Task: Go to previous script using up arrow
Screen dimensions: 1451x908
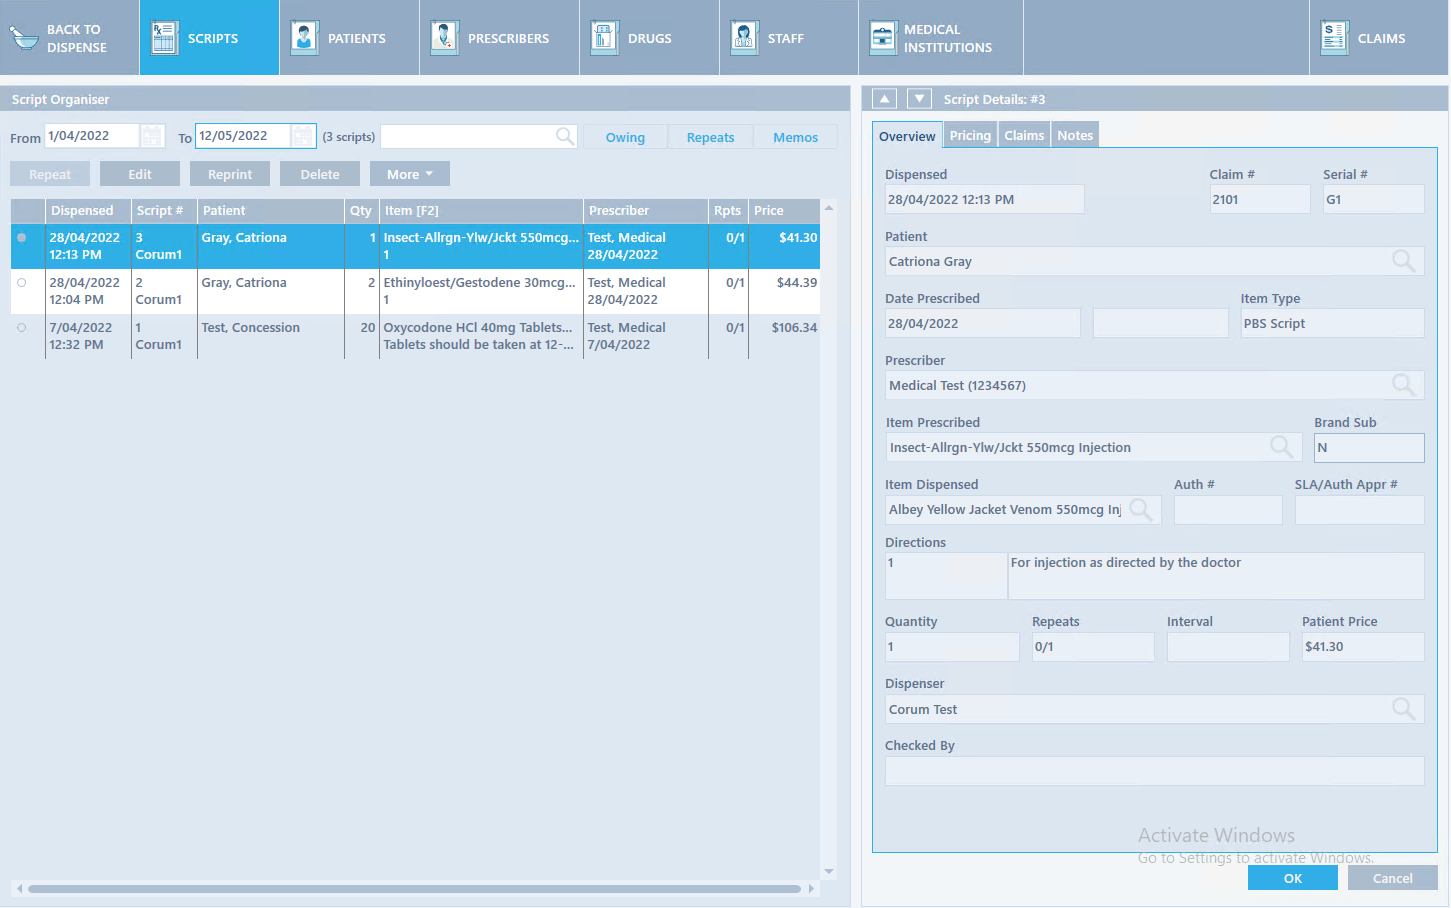Action: (x=884, y=99)
